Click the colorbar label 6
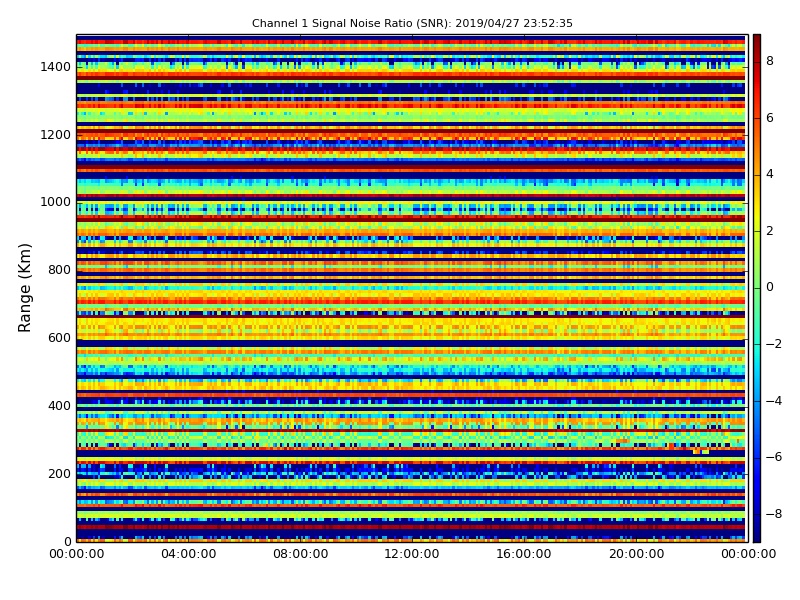Image resolution: width=800 pixels, height=600 pixels. point(770,118)
